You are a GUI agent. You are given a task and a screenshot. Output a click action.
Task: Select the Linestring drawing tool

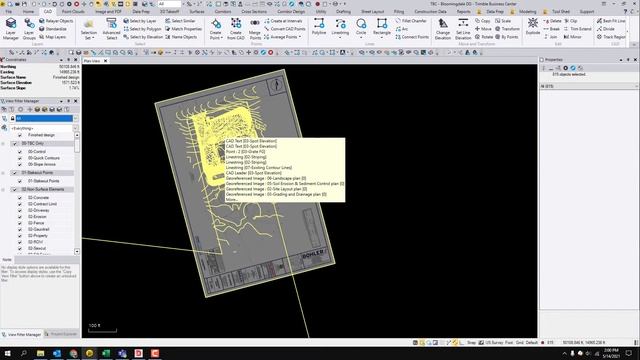pyautogui.click(x=340, y=29)
